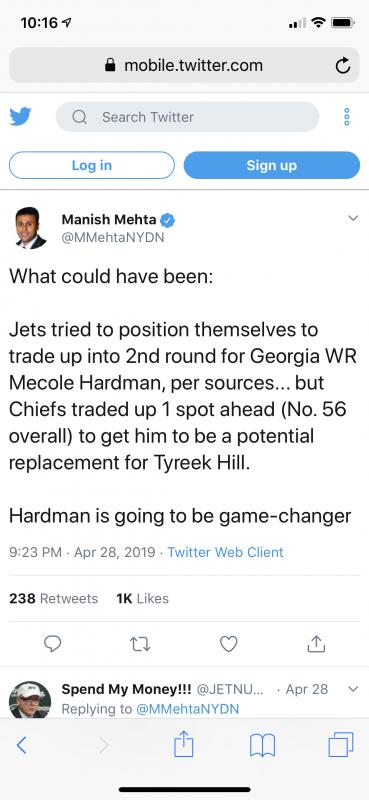The height and width of the screenshot is (800, 369).
Task: Reply to Manish Mehta's tweet
Action: [53, 644]
